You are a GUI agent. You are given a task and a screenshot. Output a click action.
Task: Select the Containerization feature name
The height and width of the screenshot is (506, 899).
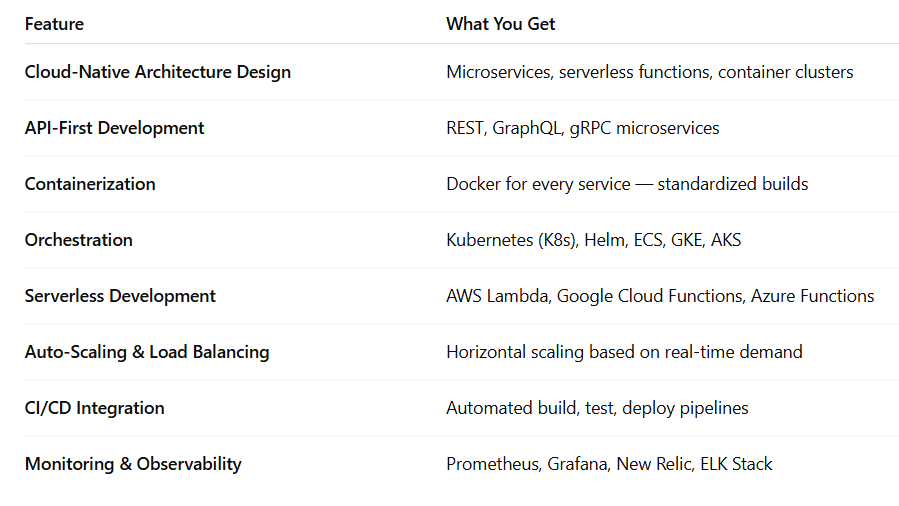pyautogui.click(x=90, y=184)
